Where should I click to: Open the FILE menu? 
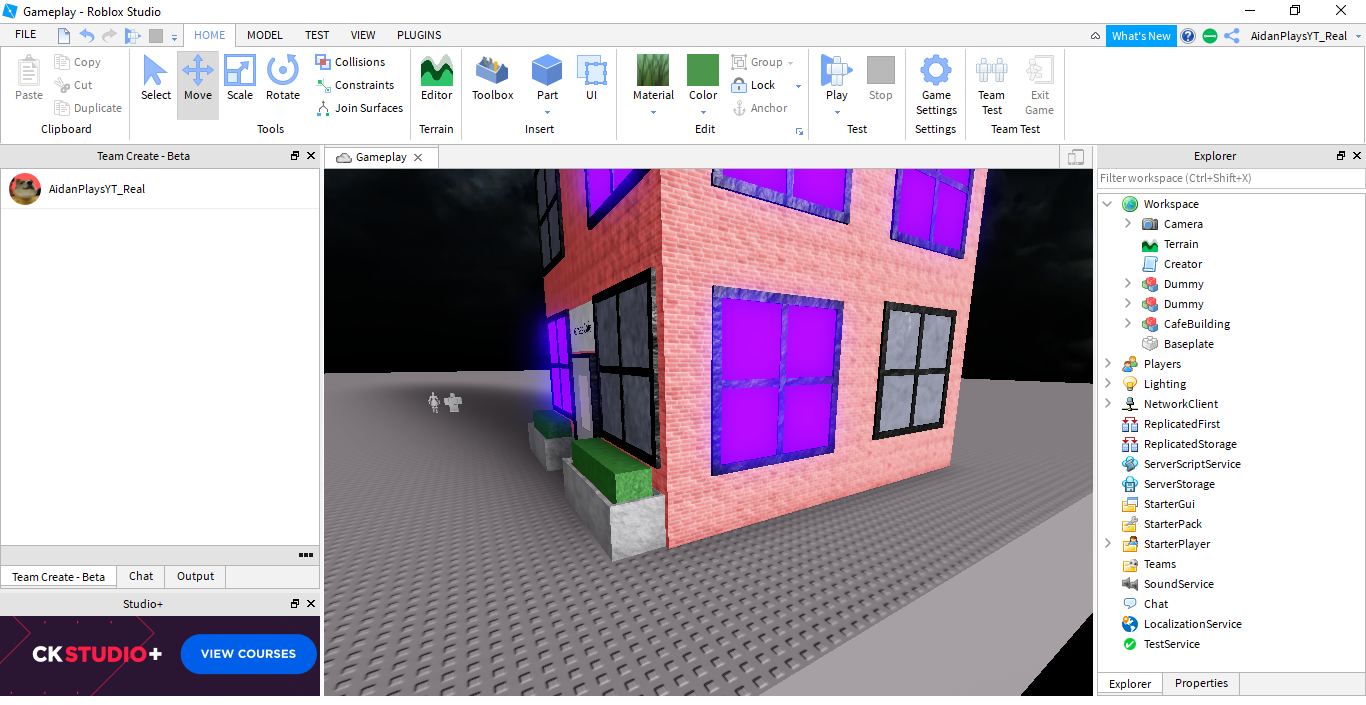pyautogui.click(x=26, y=35)
